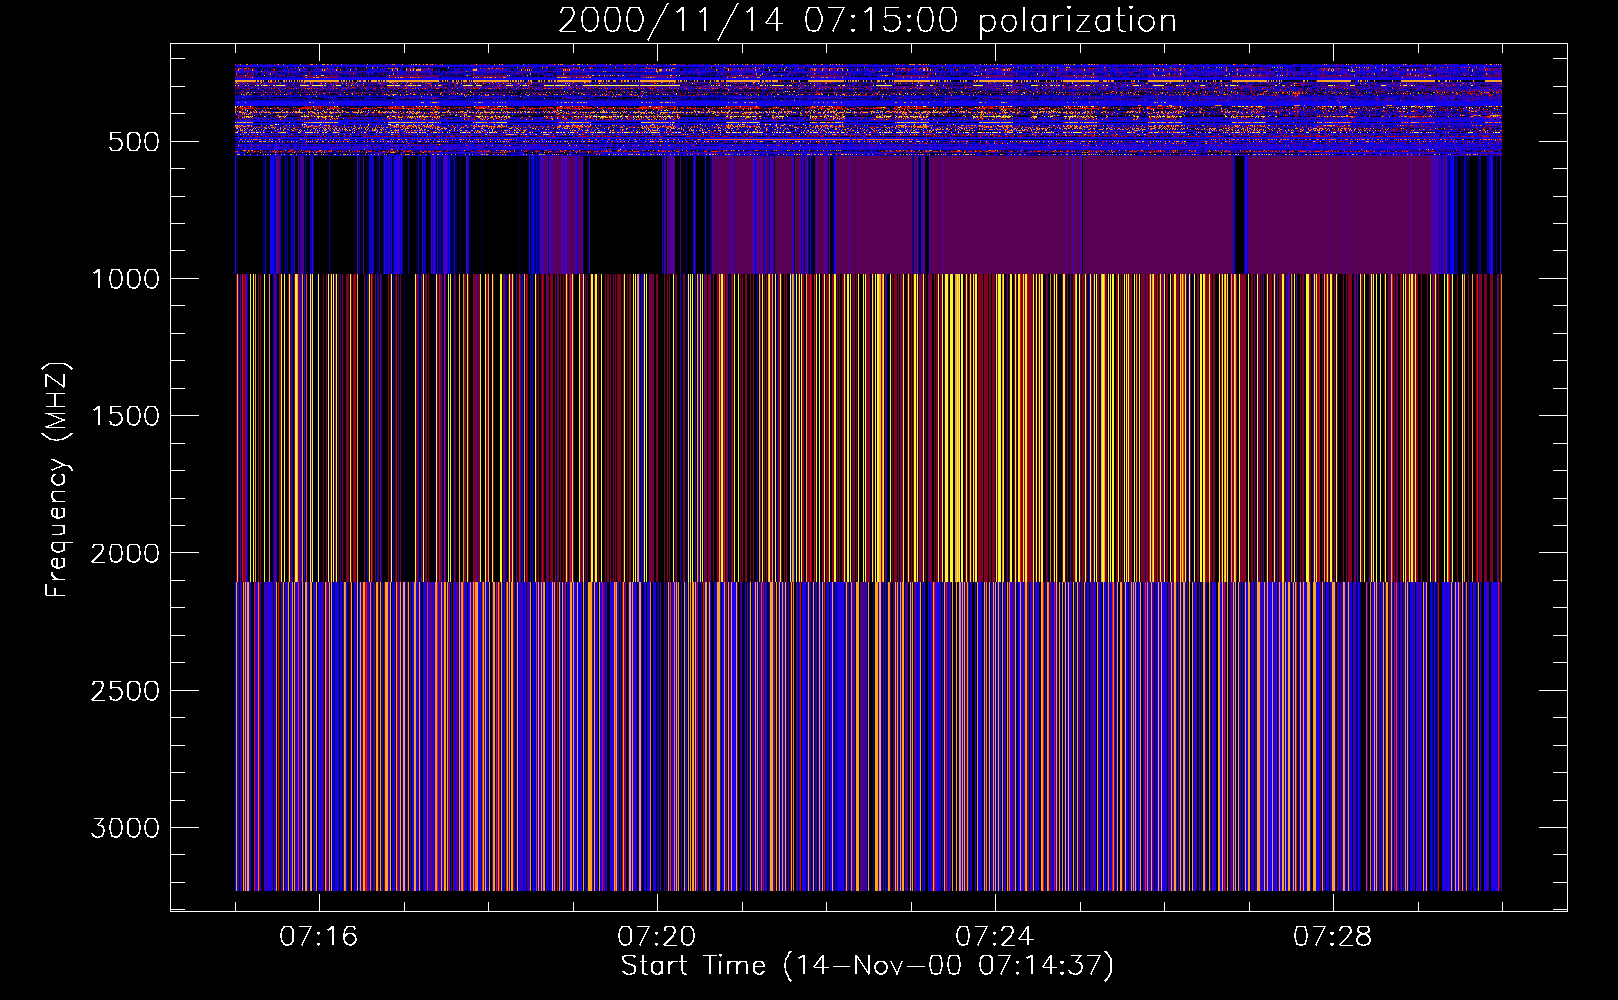This screenshot has height=1000, width=1618.
Task: Click the 500 frequency tick label
Action: pyautogui.click(x=134, y=142)
